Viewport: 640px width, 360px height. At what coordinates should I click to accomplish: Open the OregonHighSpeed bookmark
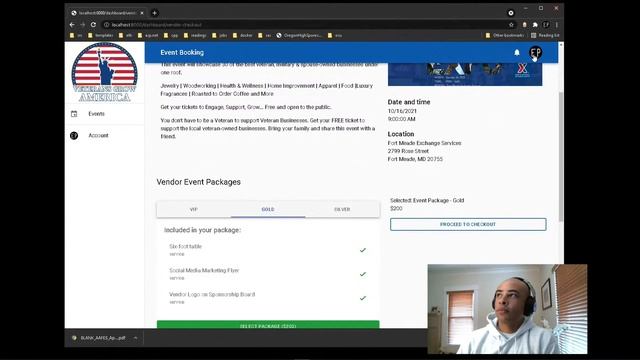pos(299,36)
